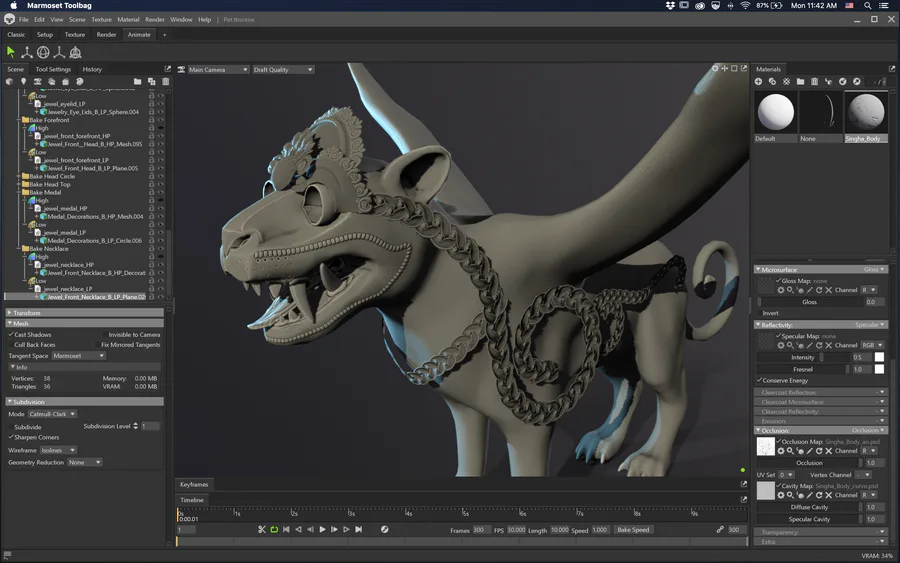Click the Reflectivity Intensity white color swatch
The width and height of the screenshot is (900, 563).
click(x=879, y=357)
